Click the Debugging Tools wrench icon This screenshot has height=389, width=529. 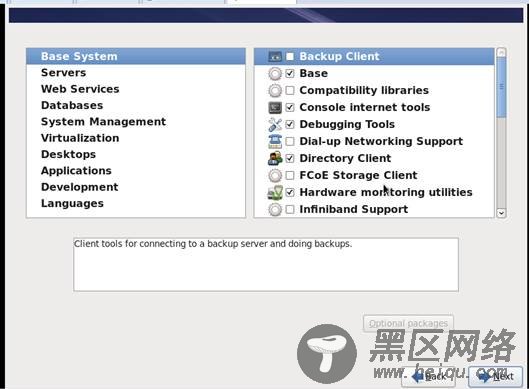pos(275,124)
